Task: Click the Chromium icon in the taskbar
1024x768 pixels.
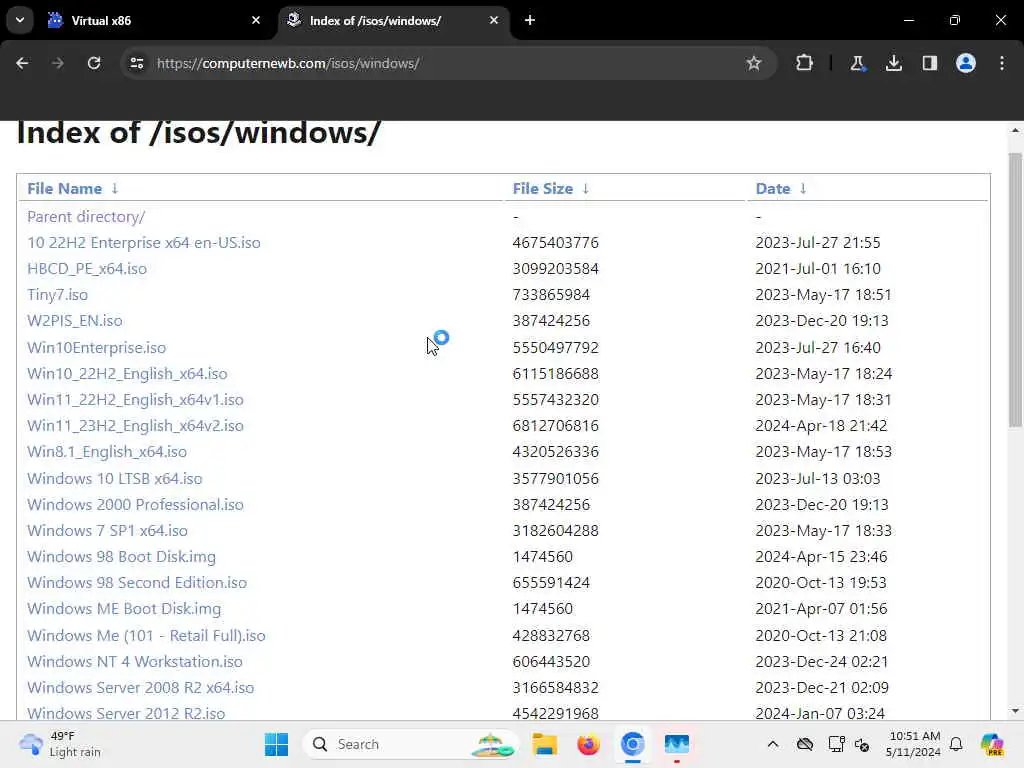Action: [632, 744]
